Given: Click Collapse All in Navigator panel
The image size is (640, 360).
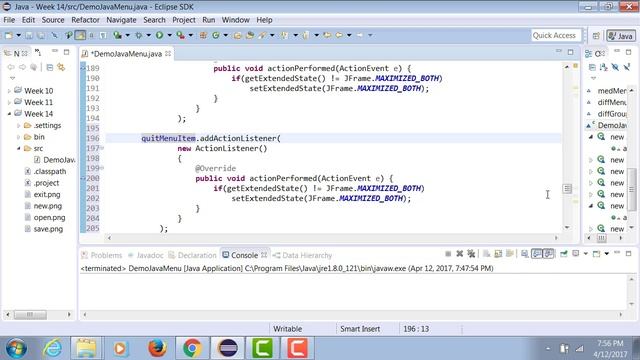Looking at the screenshot, I should pos(49,67).
